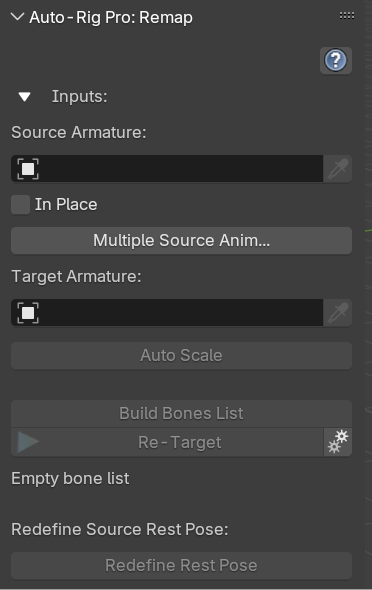Pick Target Armature with eyedropper
Image resolution: width=372 pixels, height=590 pixels.
pos(338,313)
